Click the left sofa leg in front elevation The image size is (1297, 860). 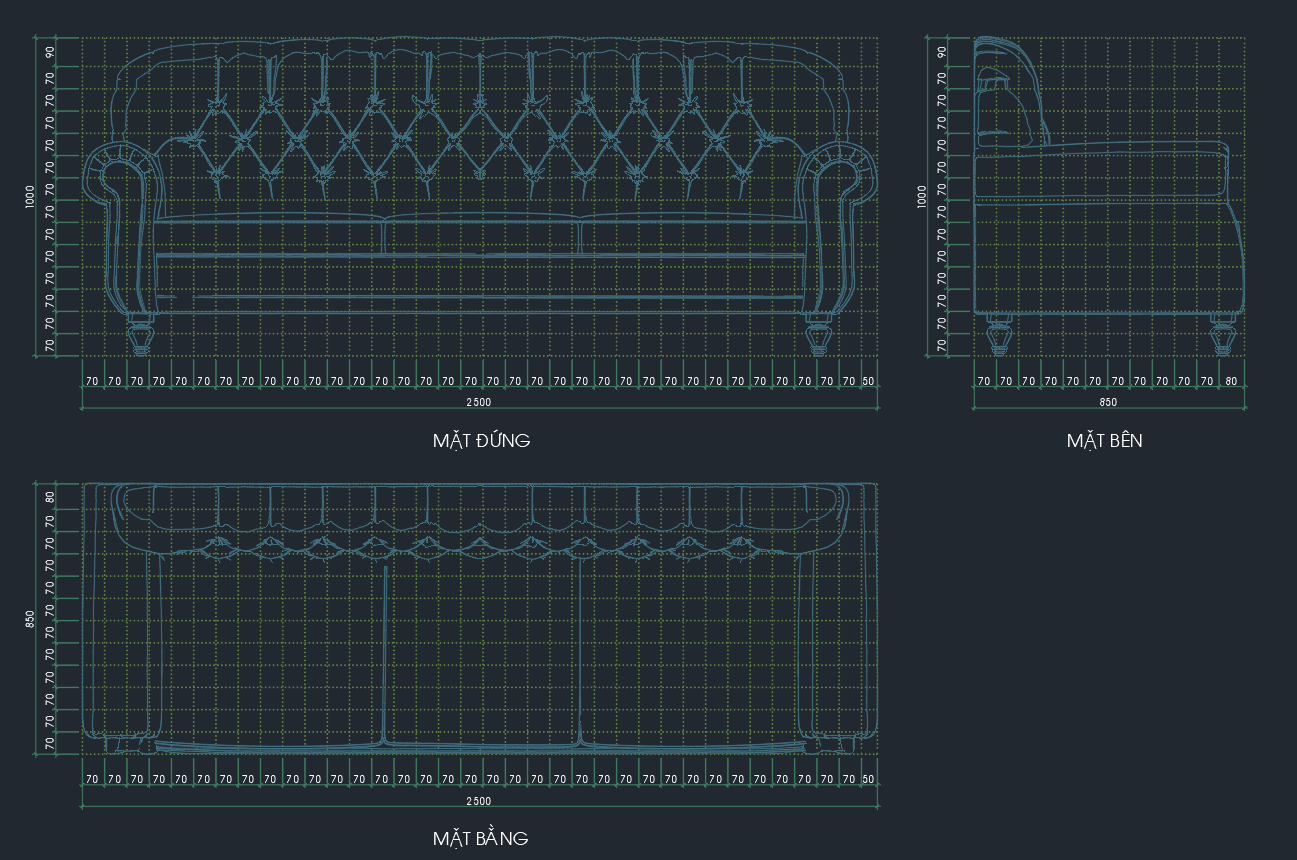pos(141,335)
